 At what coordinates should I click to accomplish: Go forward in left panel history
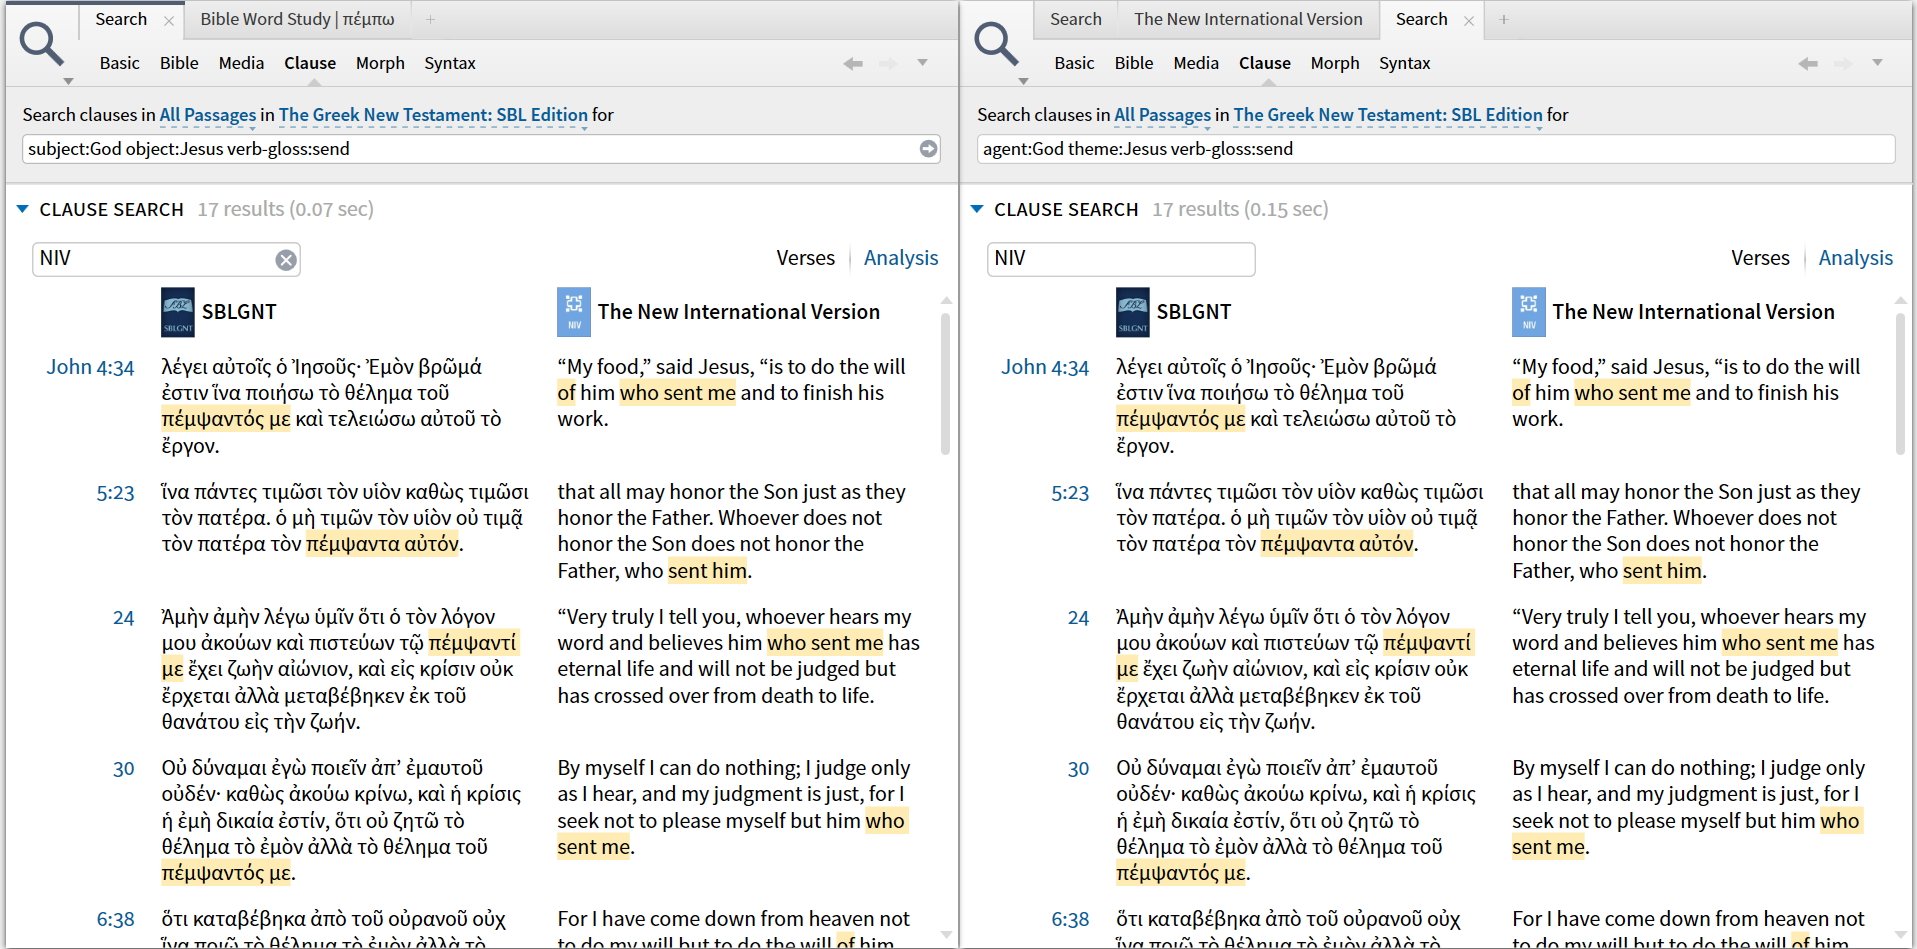click(x=887, y=63)
